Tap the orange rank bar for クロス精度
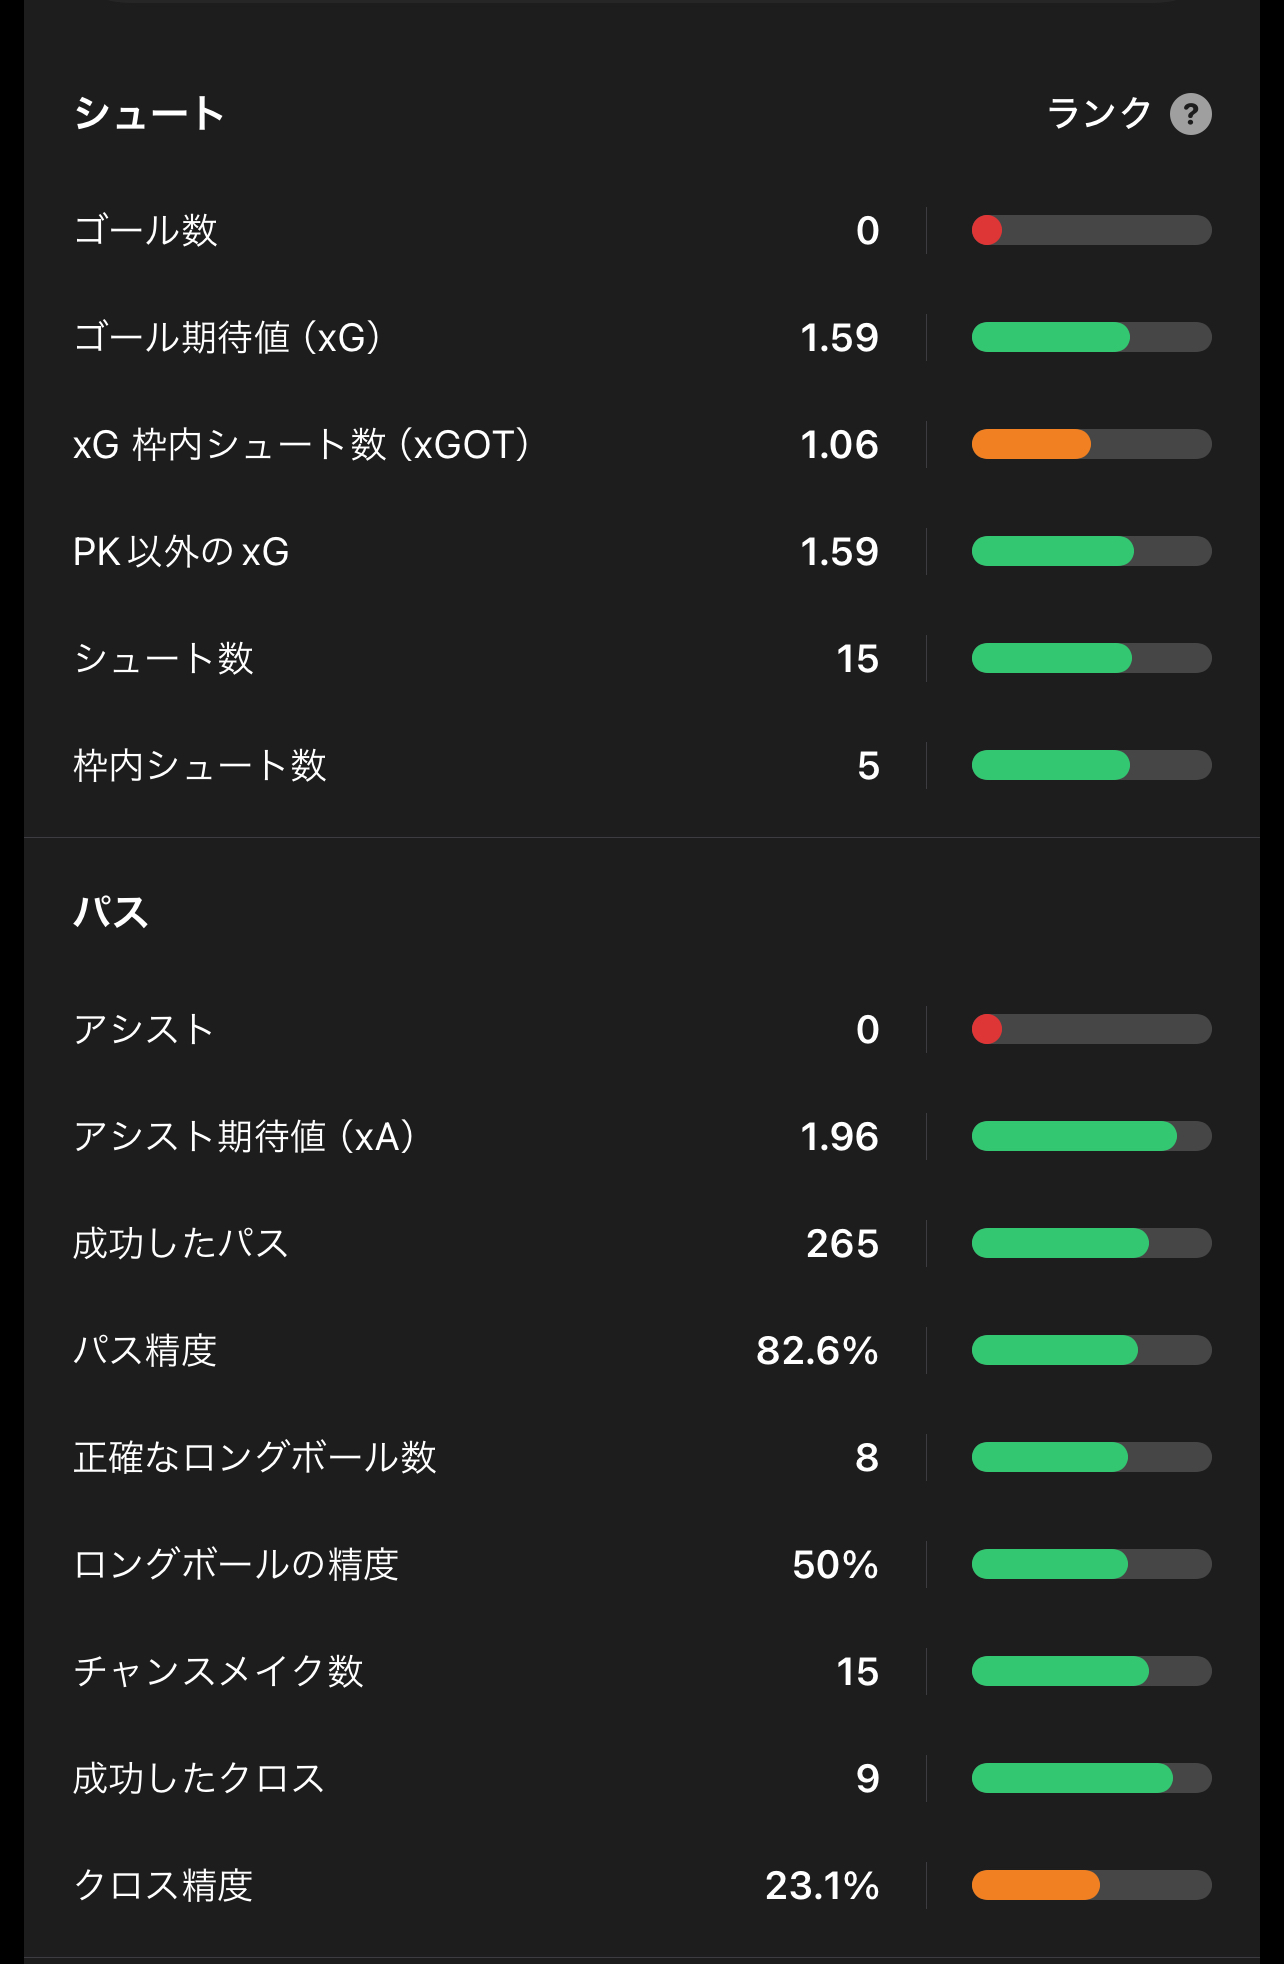This screenshot has height=1964, width=1284. point(1091,1885)
